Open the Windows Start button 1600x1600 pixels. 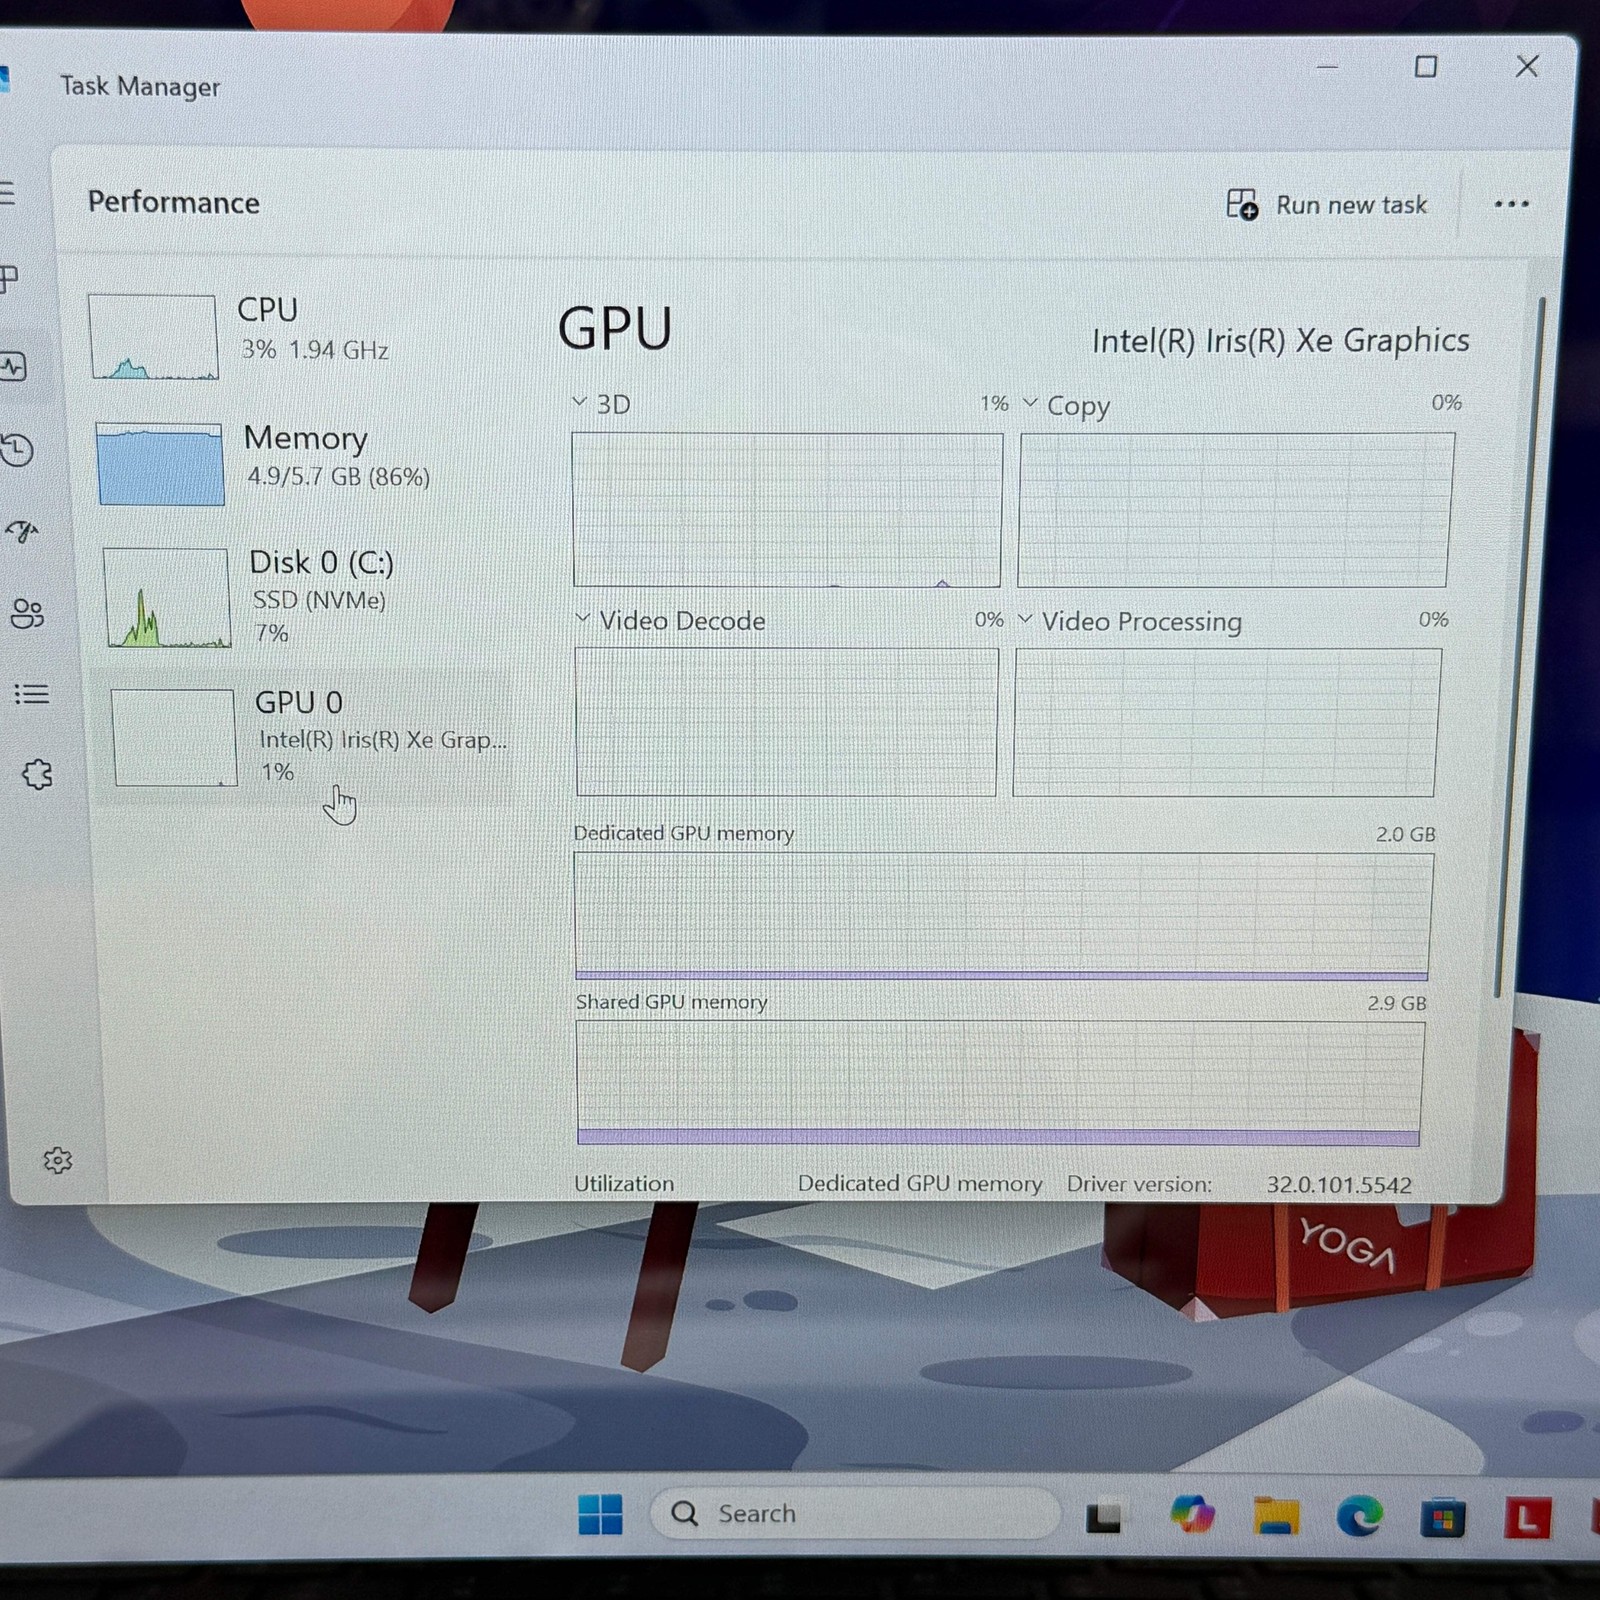(600, 1514)
